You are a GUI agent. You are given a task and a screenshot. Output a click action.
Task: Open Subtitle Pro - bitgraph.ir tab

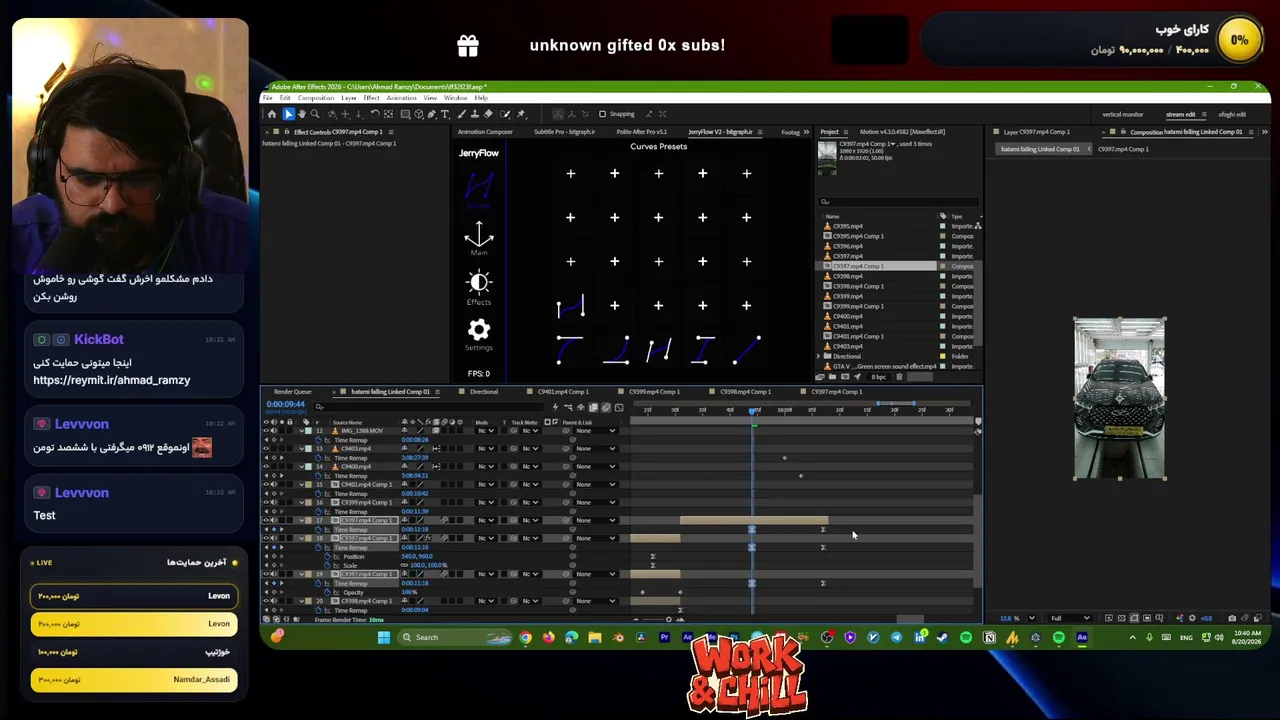(x=564, y=132)
